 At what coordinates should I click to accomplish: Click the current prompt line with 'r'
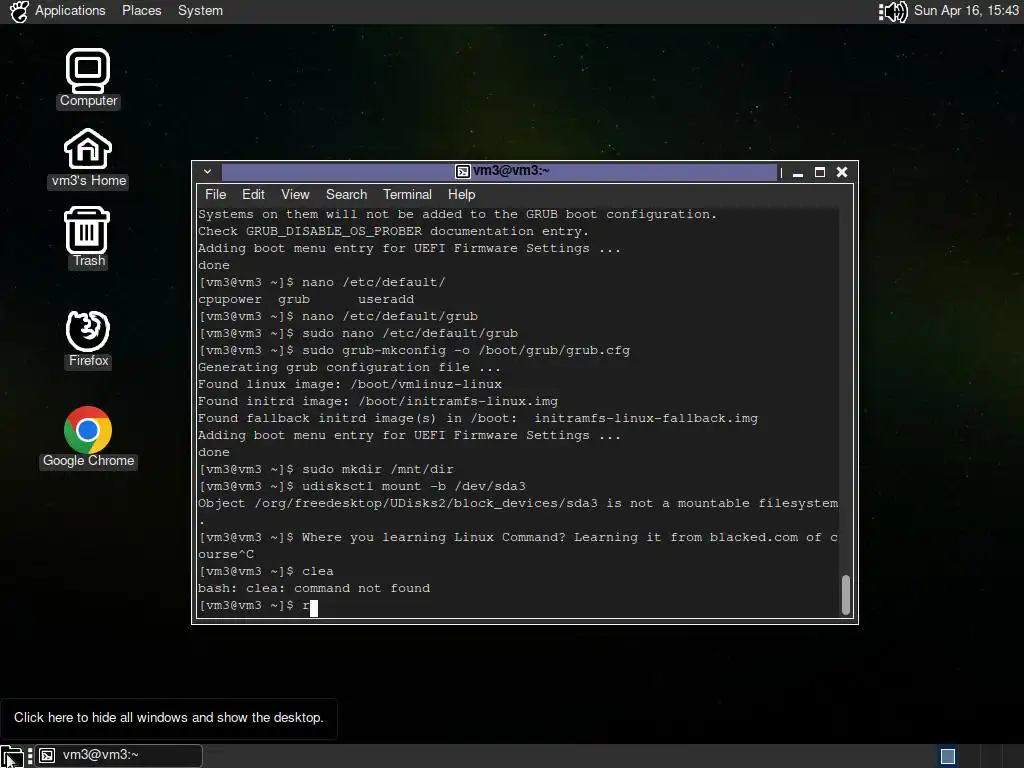(258, 606)
